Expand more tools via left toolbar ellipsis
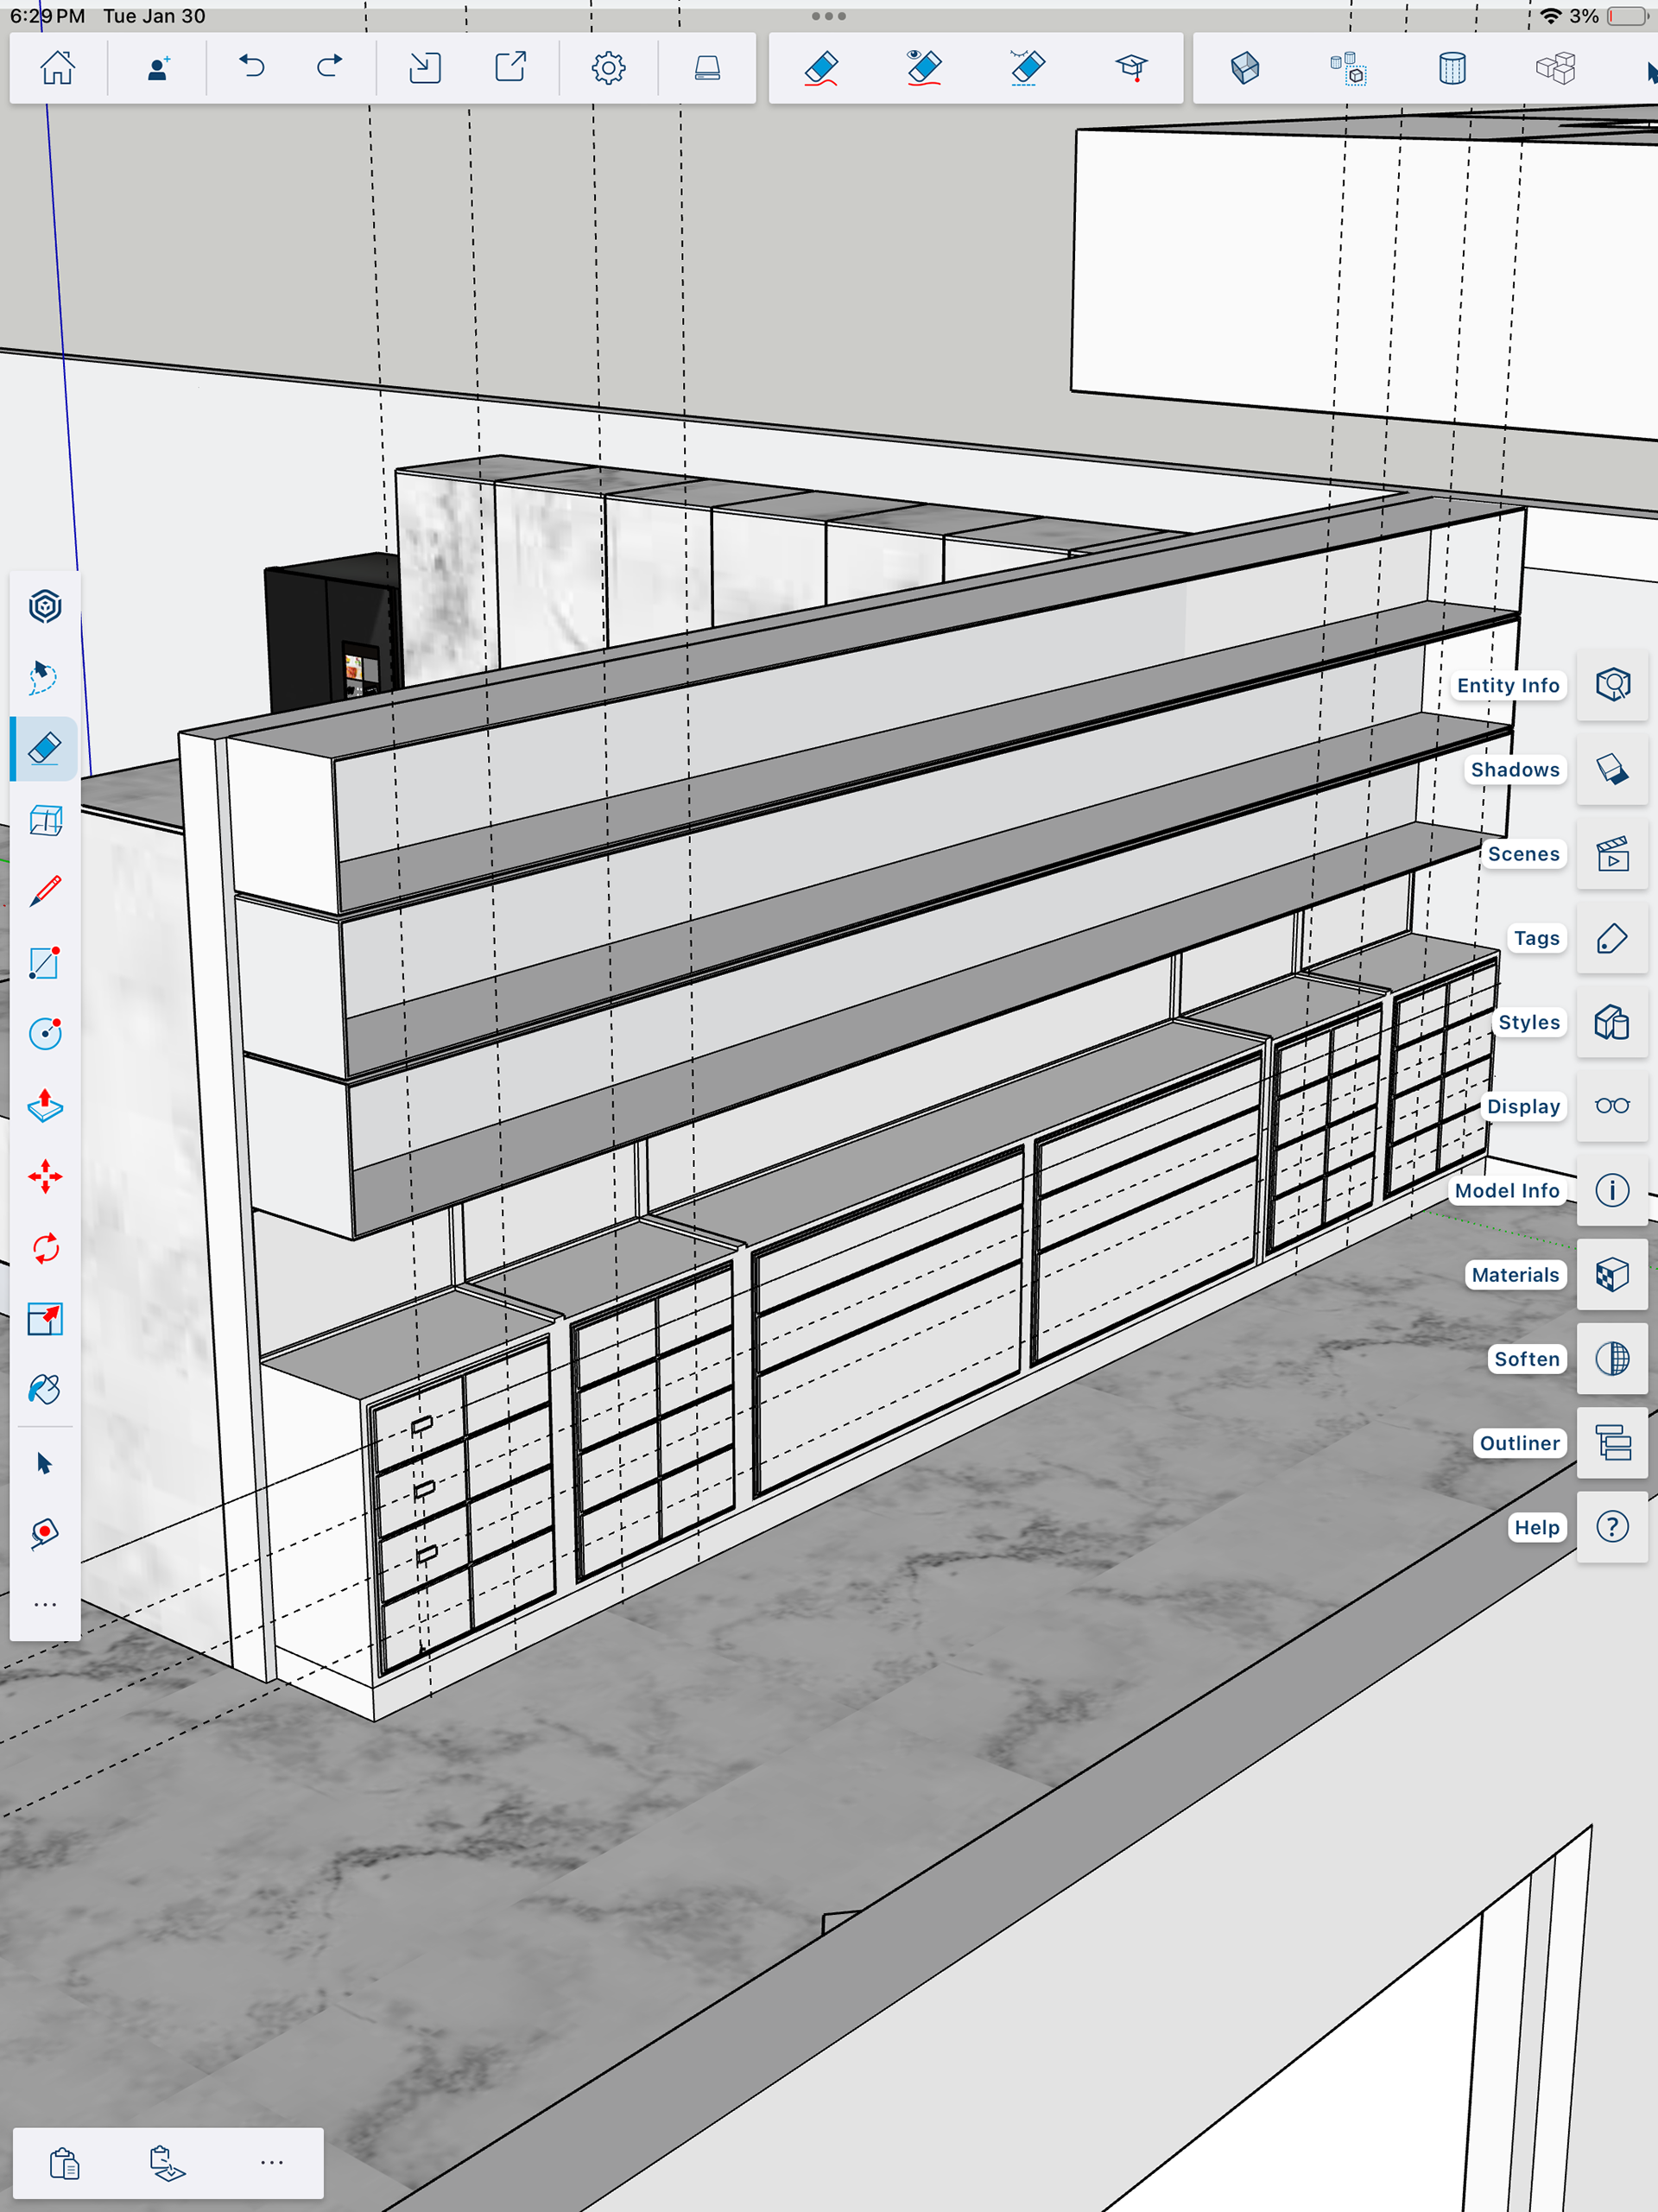Screen dimensions: 1658x2212 tap(45, 1604)
